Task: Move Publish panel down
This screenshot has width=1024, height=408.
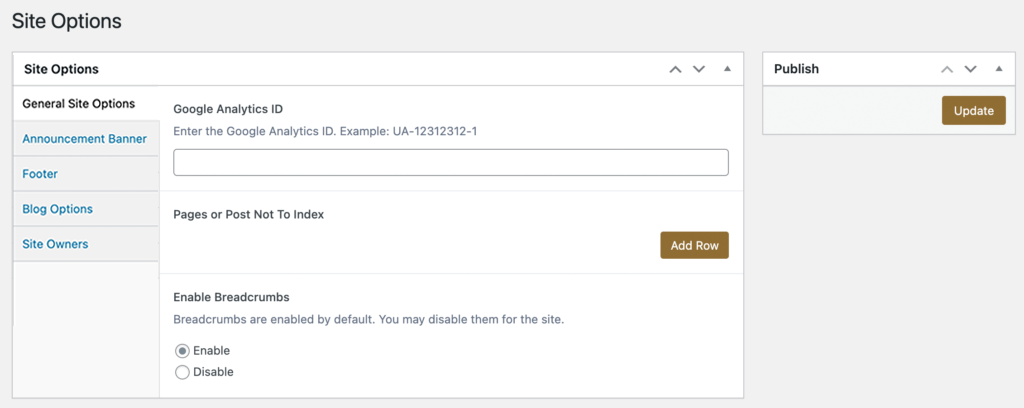Action: [970, 69]
